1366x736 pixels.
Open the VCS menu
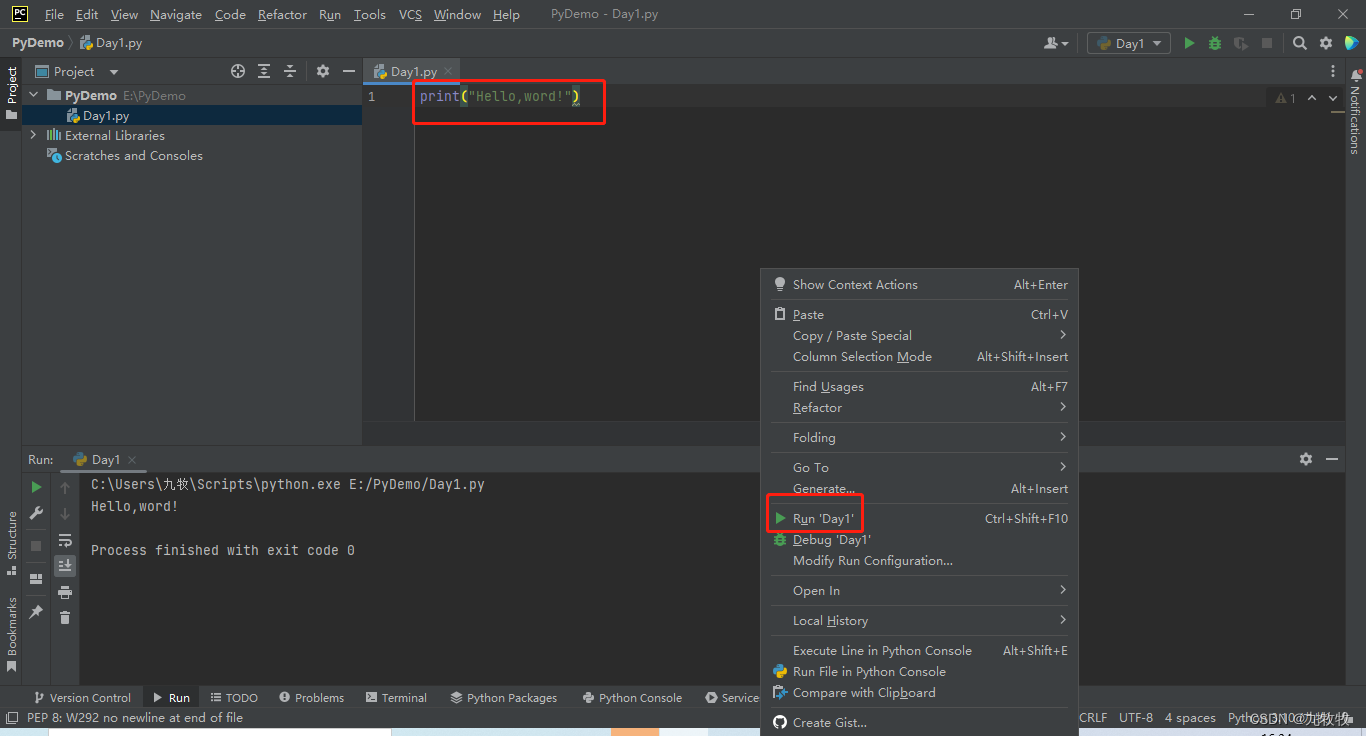pyautogui.click(x=410, y=15)
